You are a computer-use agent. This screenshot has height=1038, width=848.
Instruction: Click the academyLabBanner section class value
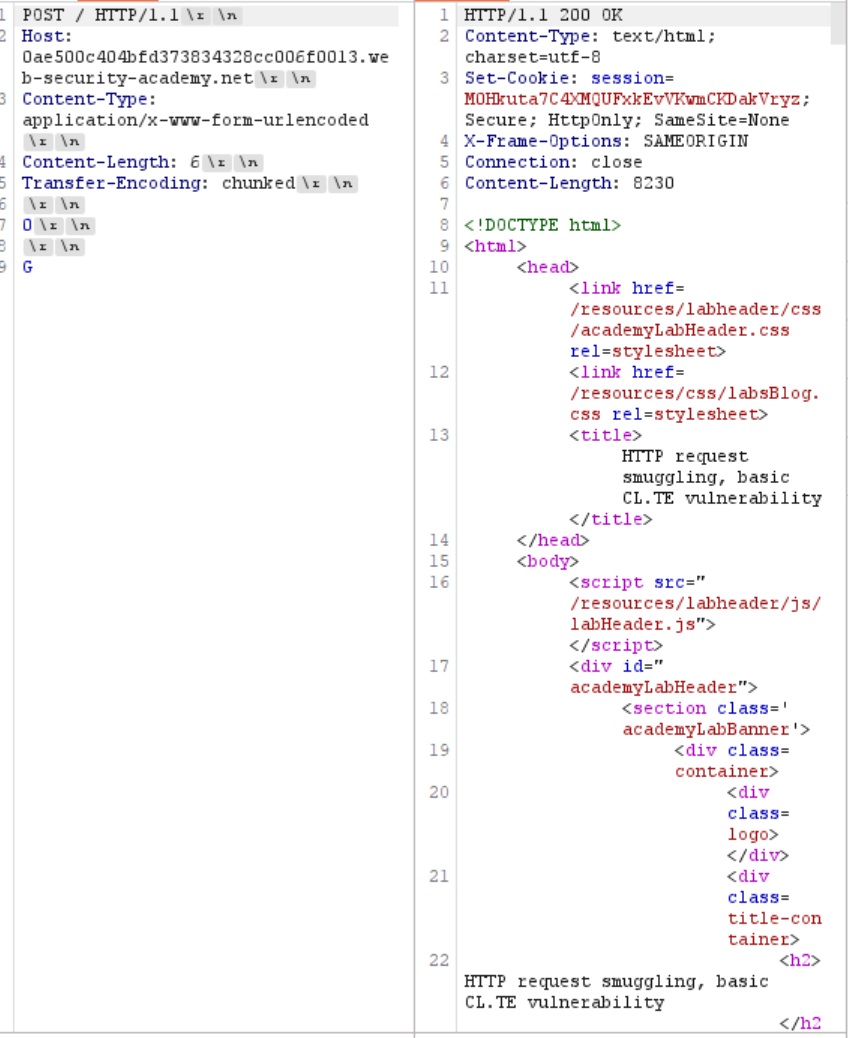[x=715, y=729]
